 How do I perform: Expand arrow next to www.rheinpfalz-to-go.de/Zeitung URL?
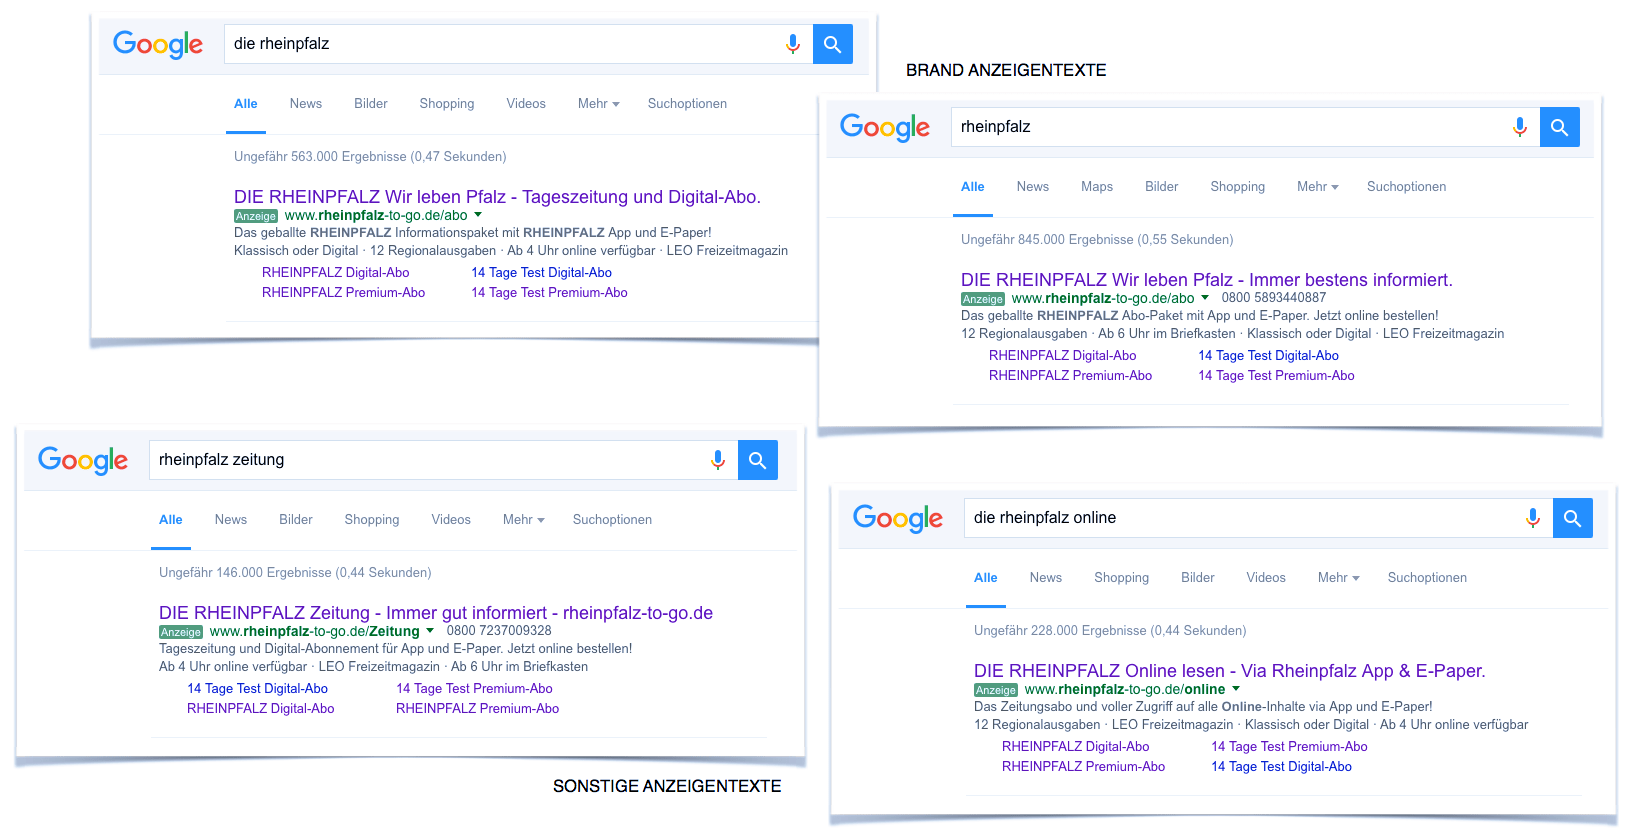[430, 631]
